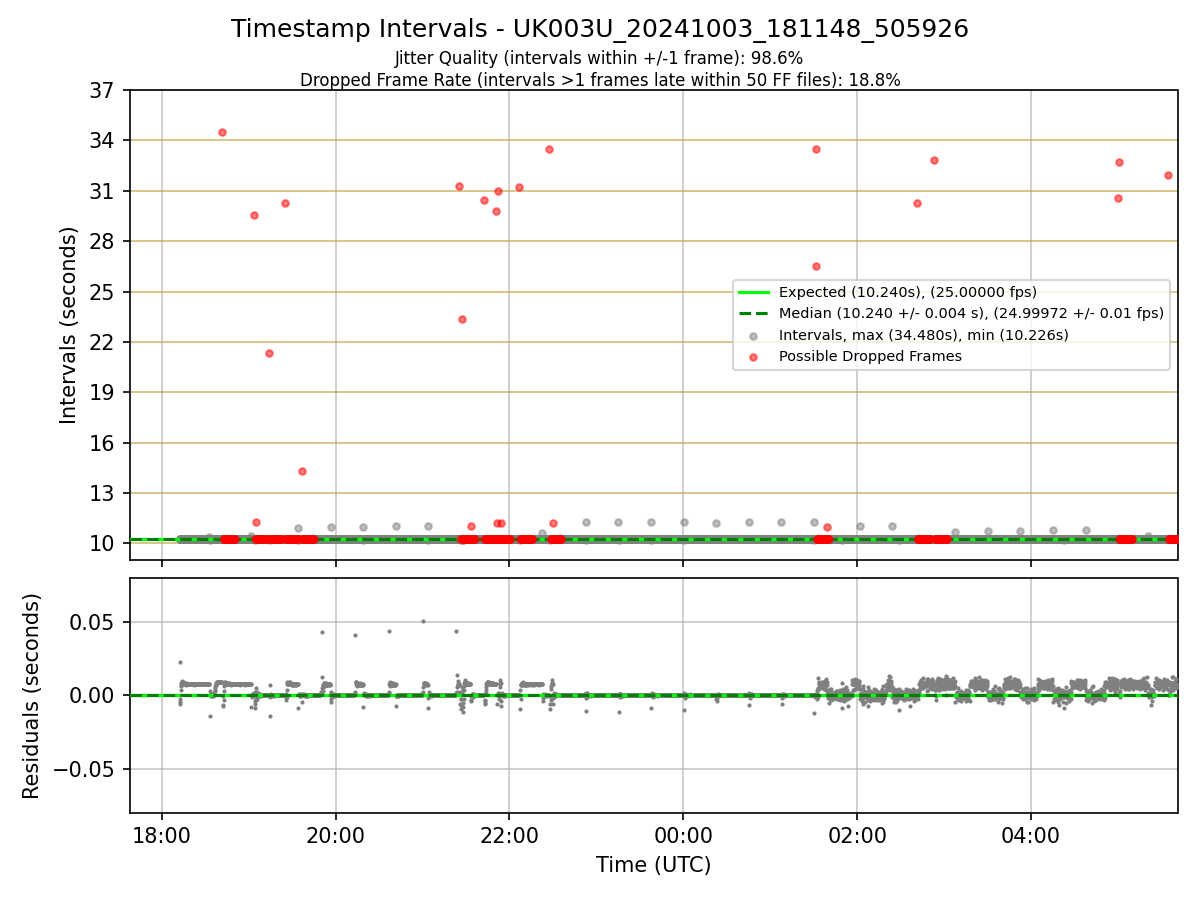Click the red point near 23 seconds
Image resolution: width=1200 pixels, height=900 pixels.
tap(462, 319)
